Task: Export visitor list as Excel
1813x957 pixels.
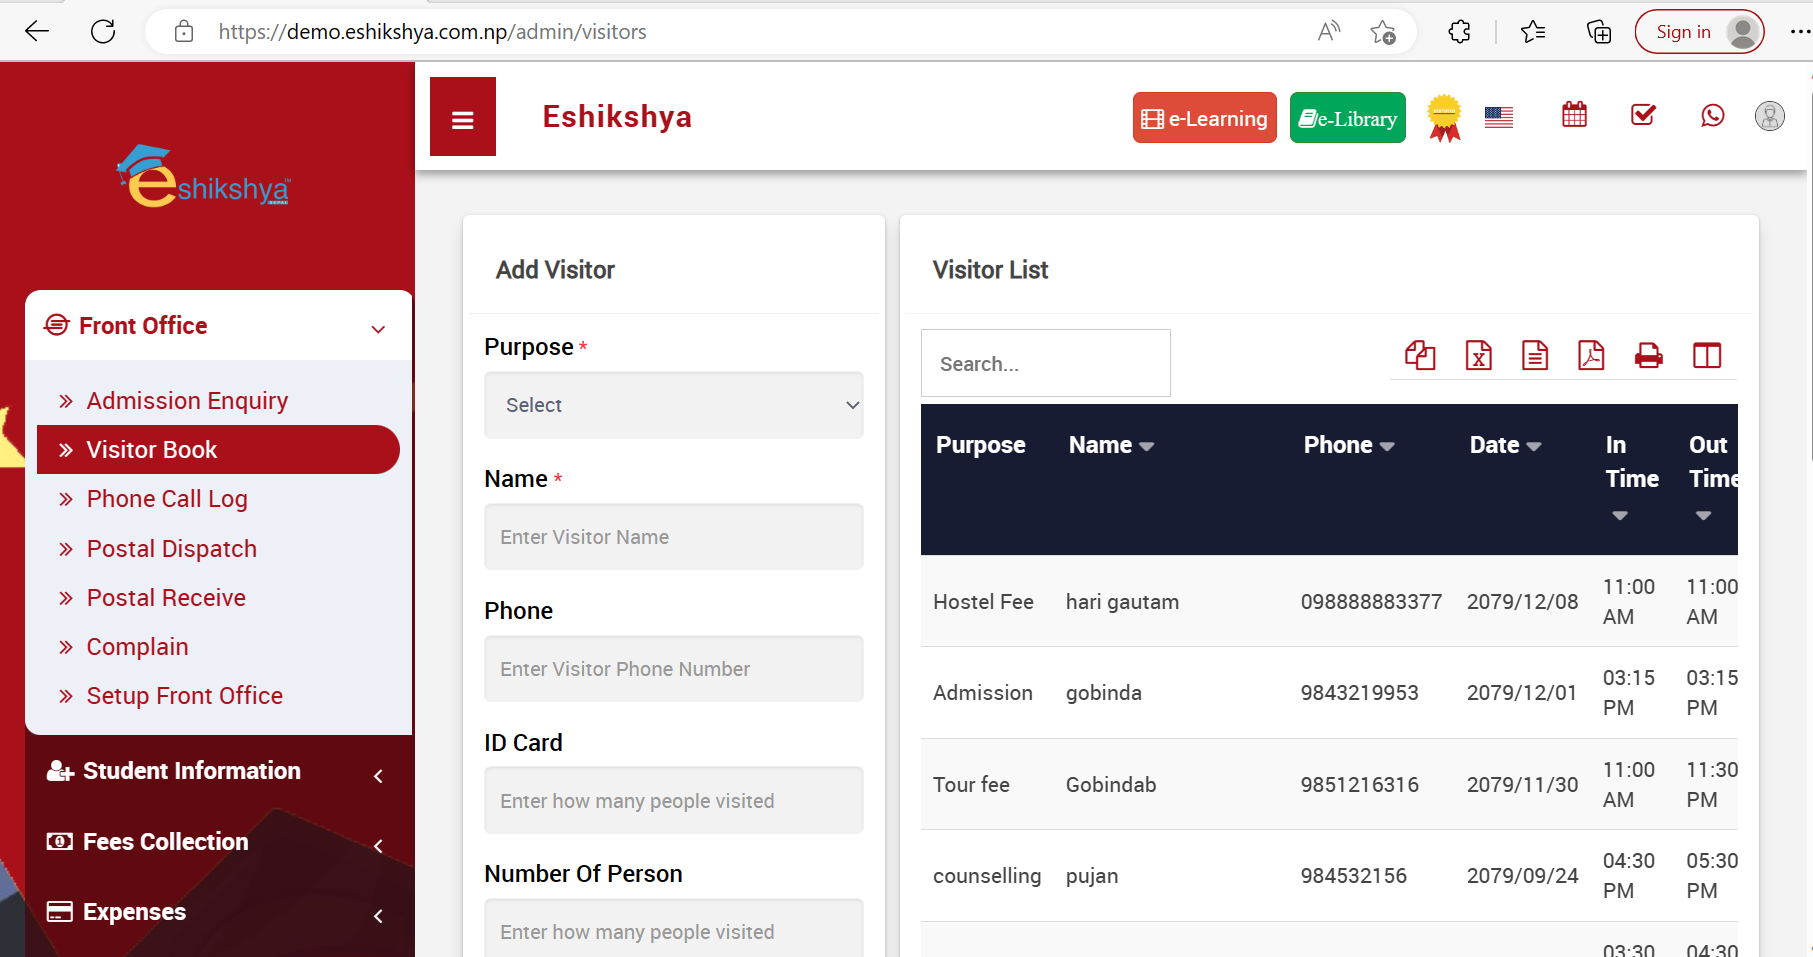Action: pyautogui.click(x=1478, y=356)
